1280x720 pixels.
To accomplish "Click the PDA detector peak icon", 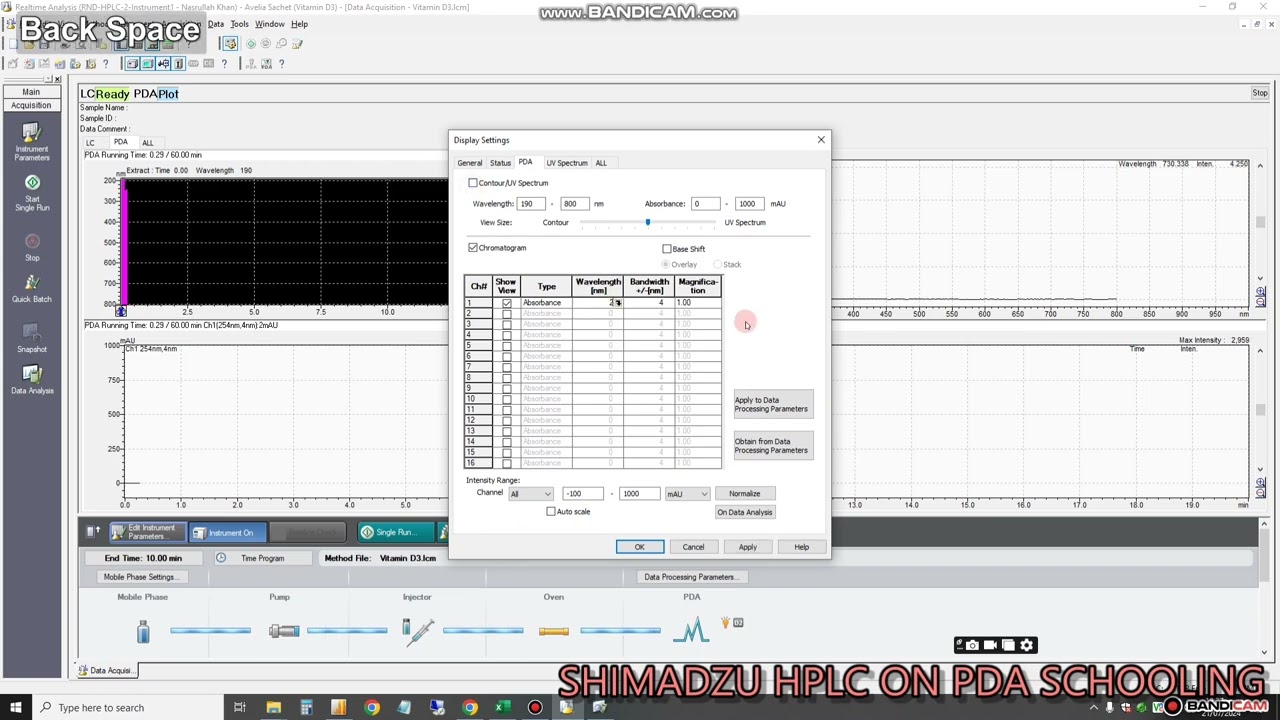I will [x=691, y=630].
